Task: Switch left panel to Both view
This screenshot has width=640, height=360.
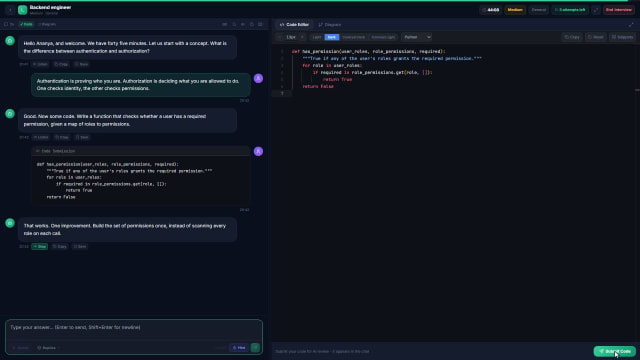Action: [26, 24]
